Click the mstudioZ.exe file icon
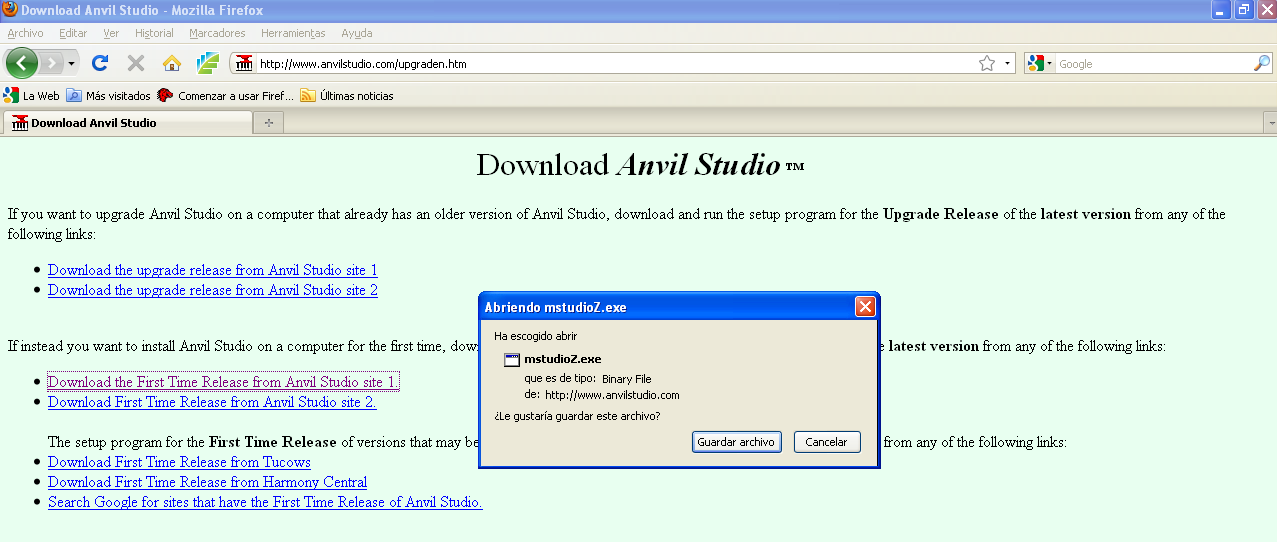The image size is (1277, 542). 511,359
